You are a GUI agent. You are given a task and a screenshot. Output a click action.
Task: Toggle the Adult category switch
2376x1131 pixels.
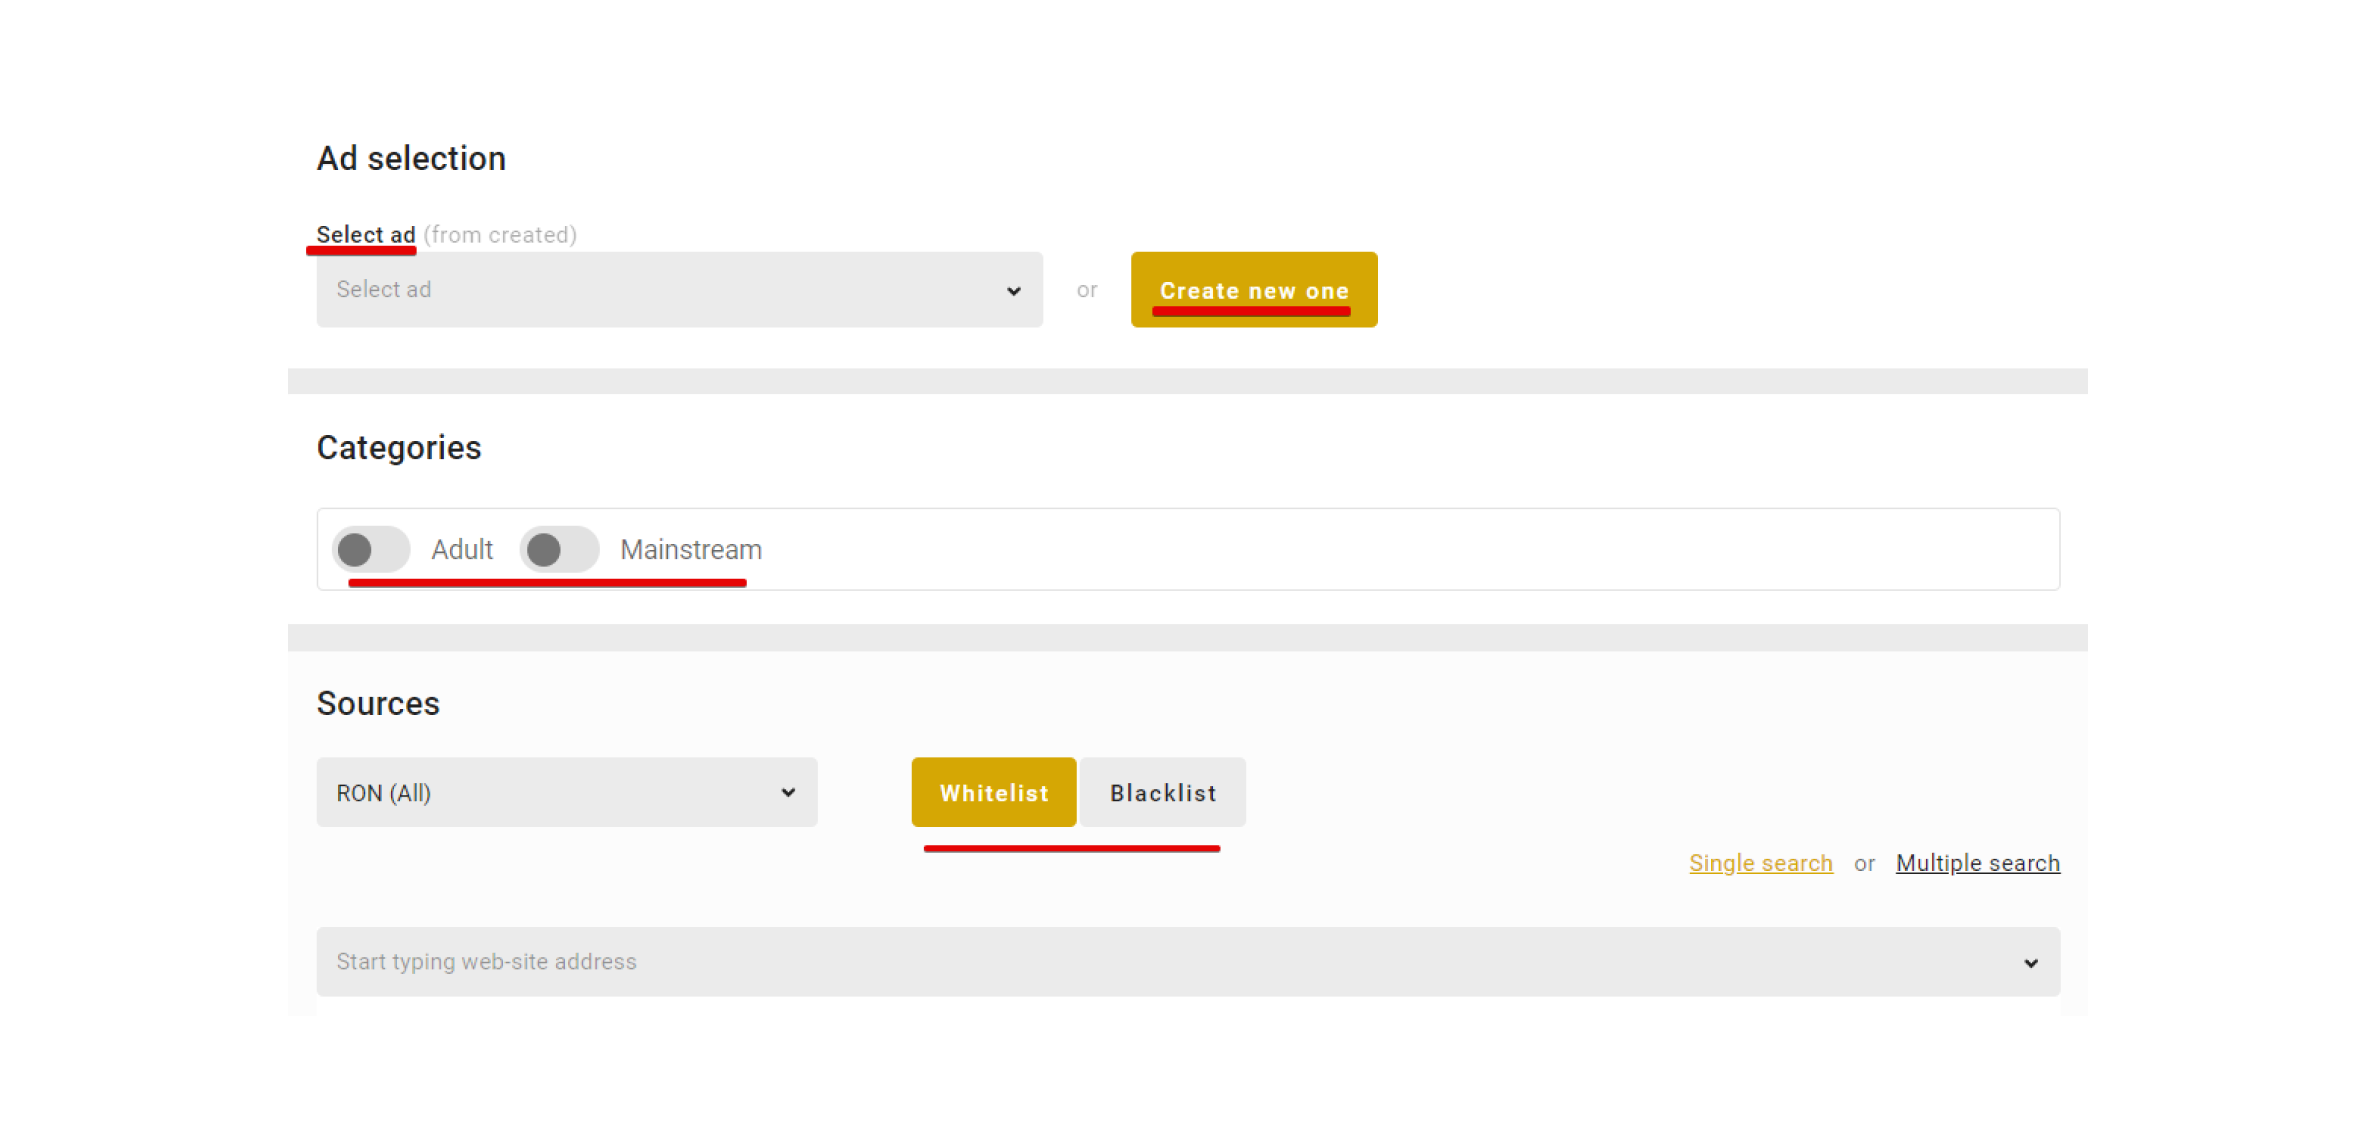[x=371, y=549]
